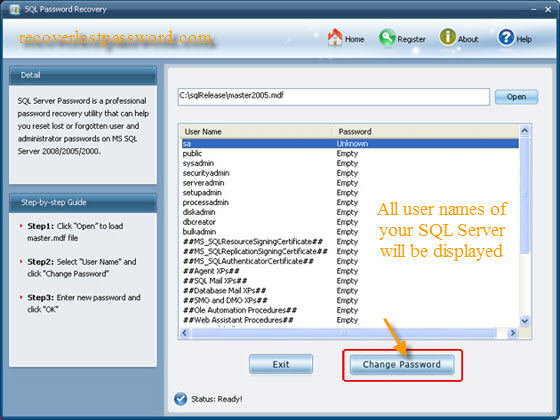The height and width of the screenshot is (420, 560).
Task: Click the Open button to load file
Action: [x=516, y=97]
